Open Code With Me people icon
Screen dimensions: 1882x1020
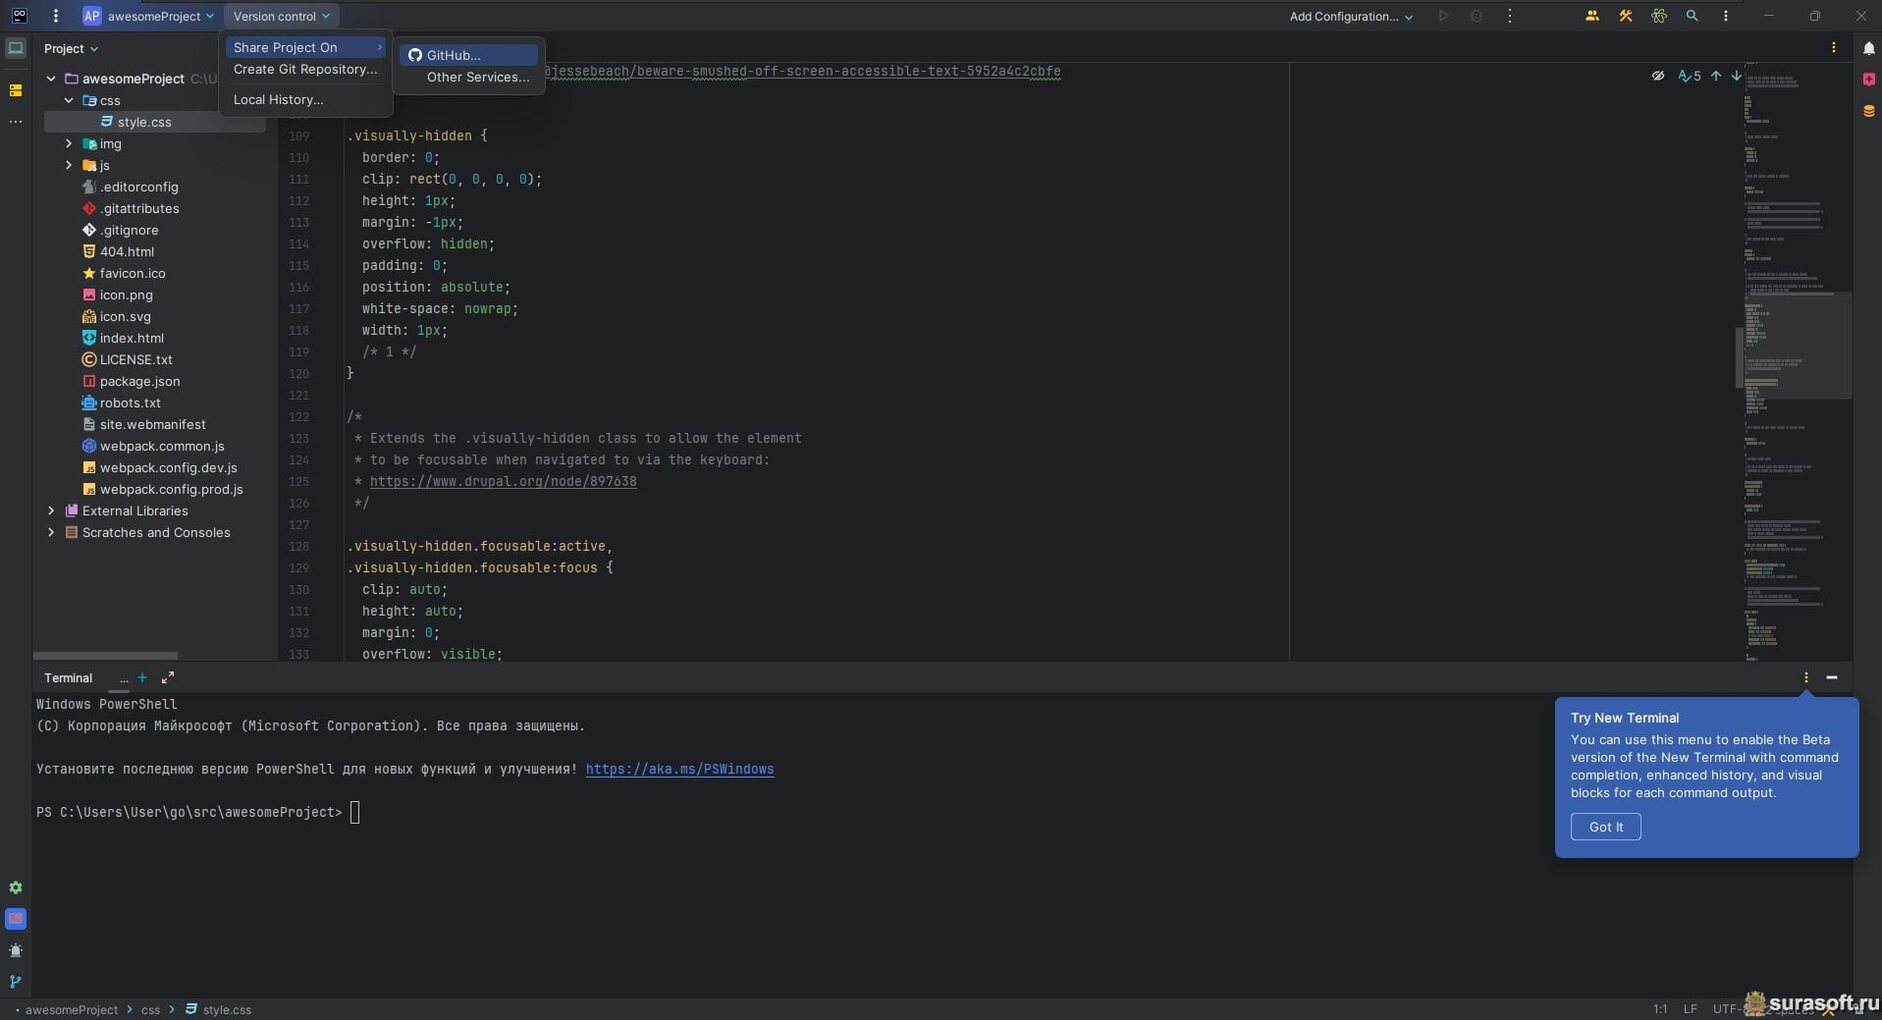pos(1591,16)
